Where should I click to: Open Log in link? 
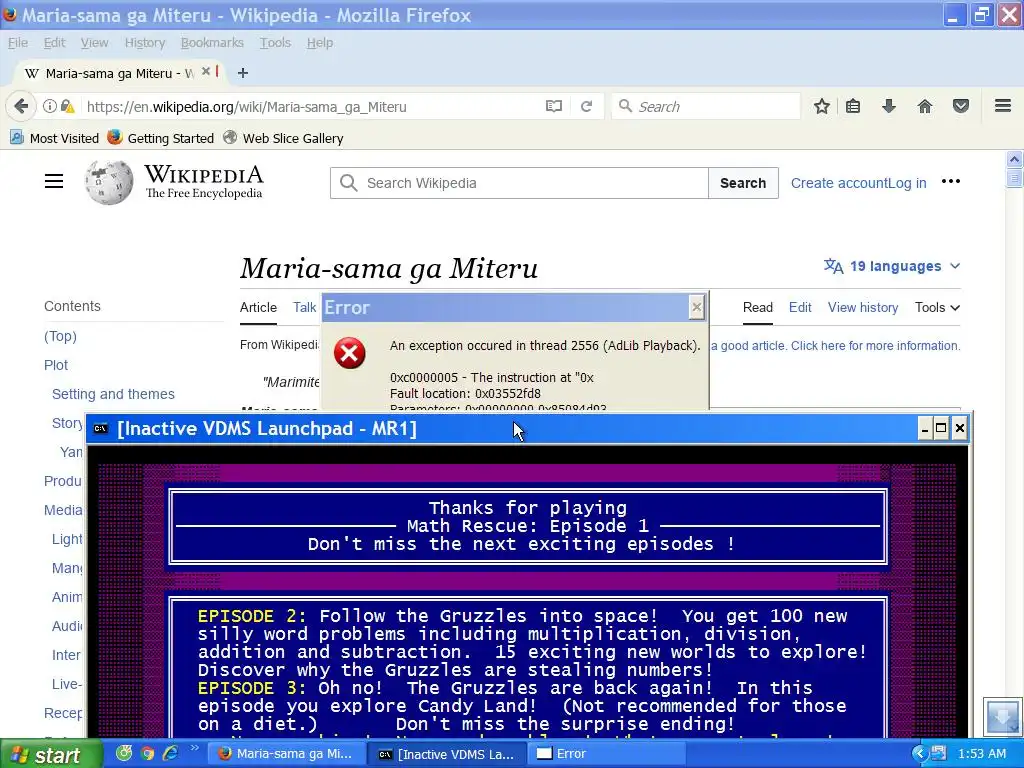(906, 183)
